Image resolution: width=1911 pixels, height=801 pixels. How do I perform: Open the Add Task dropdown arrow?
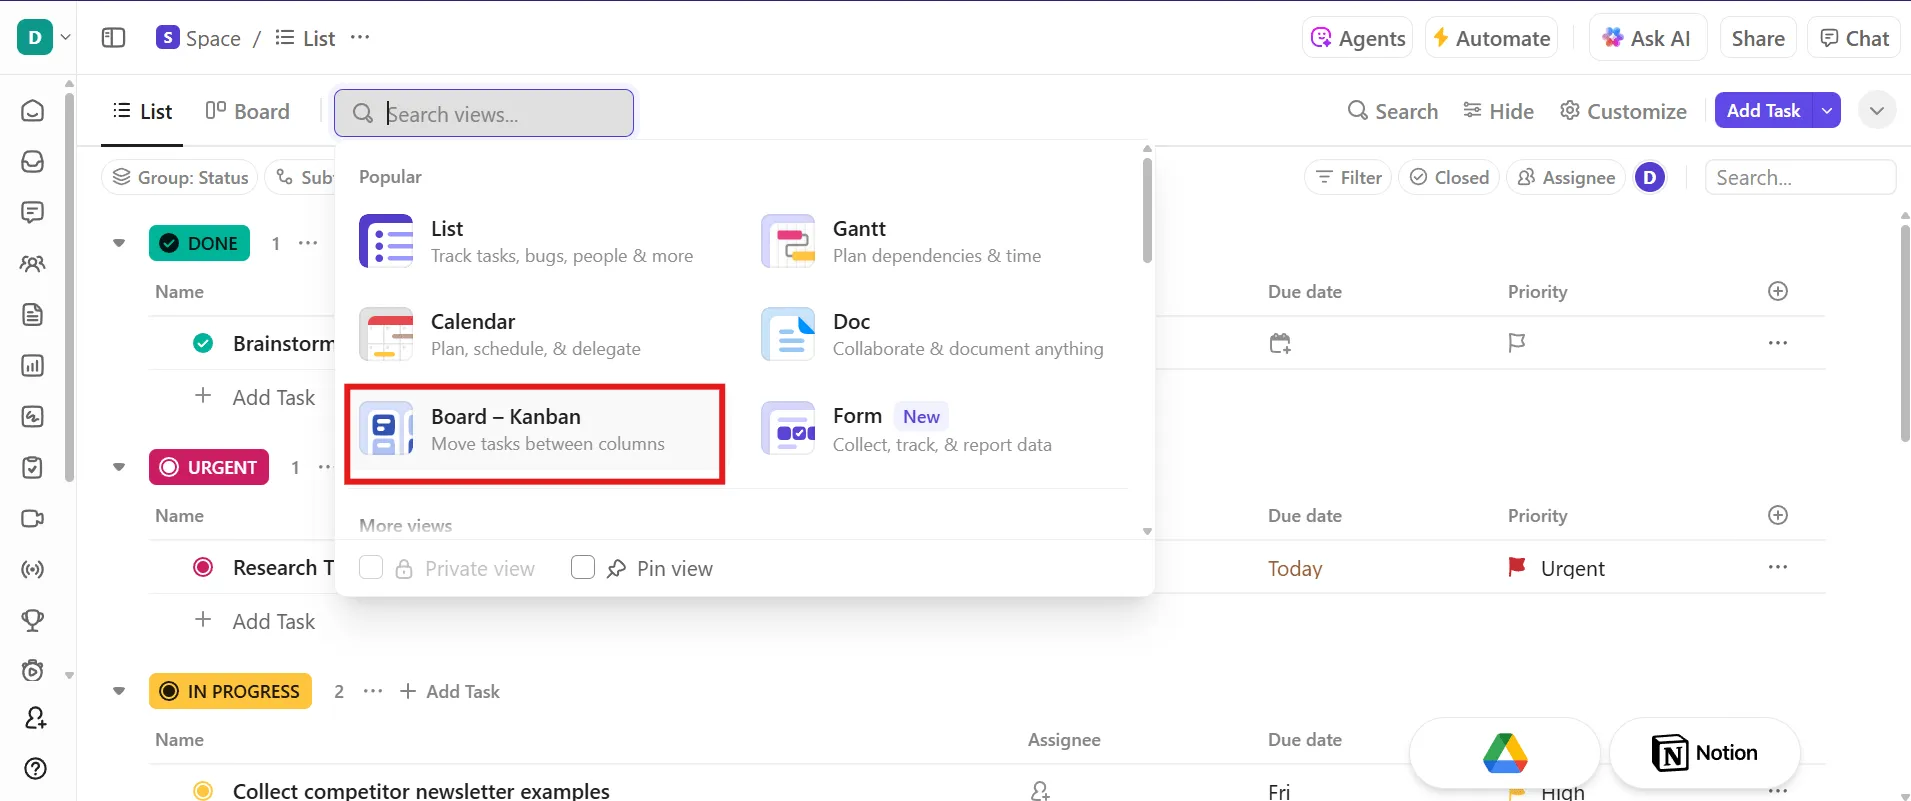tap(1827, 110)
